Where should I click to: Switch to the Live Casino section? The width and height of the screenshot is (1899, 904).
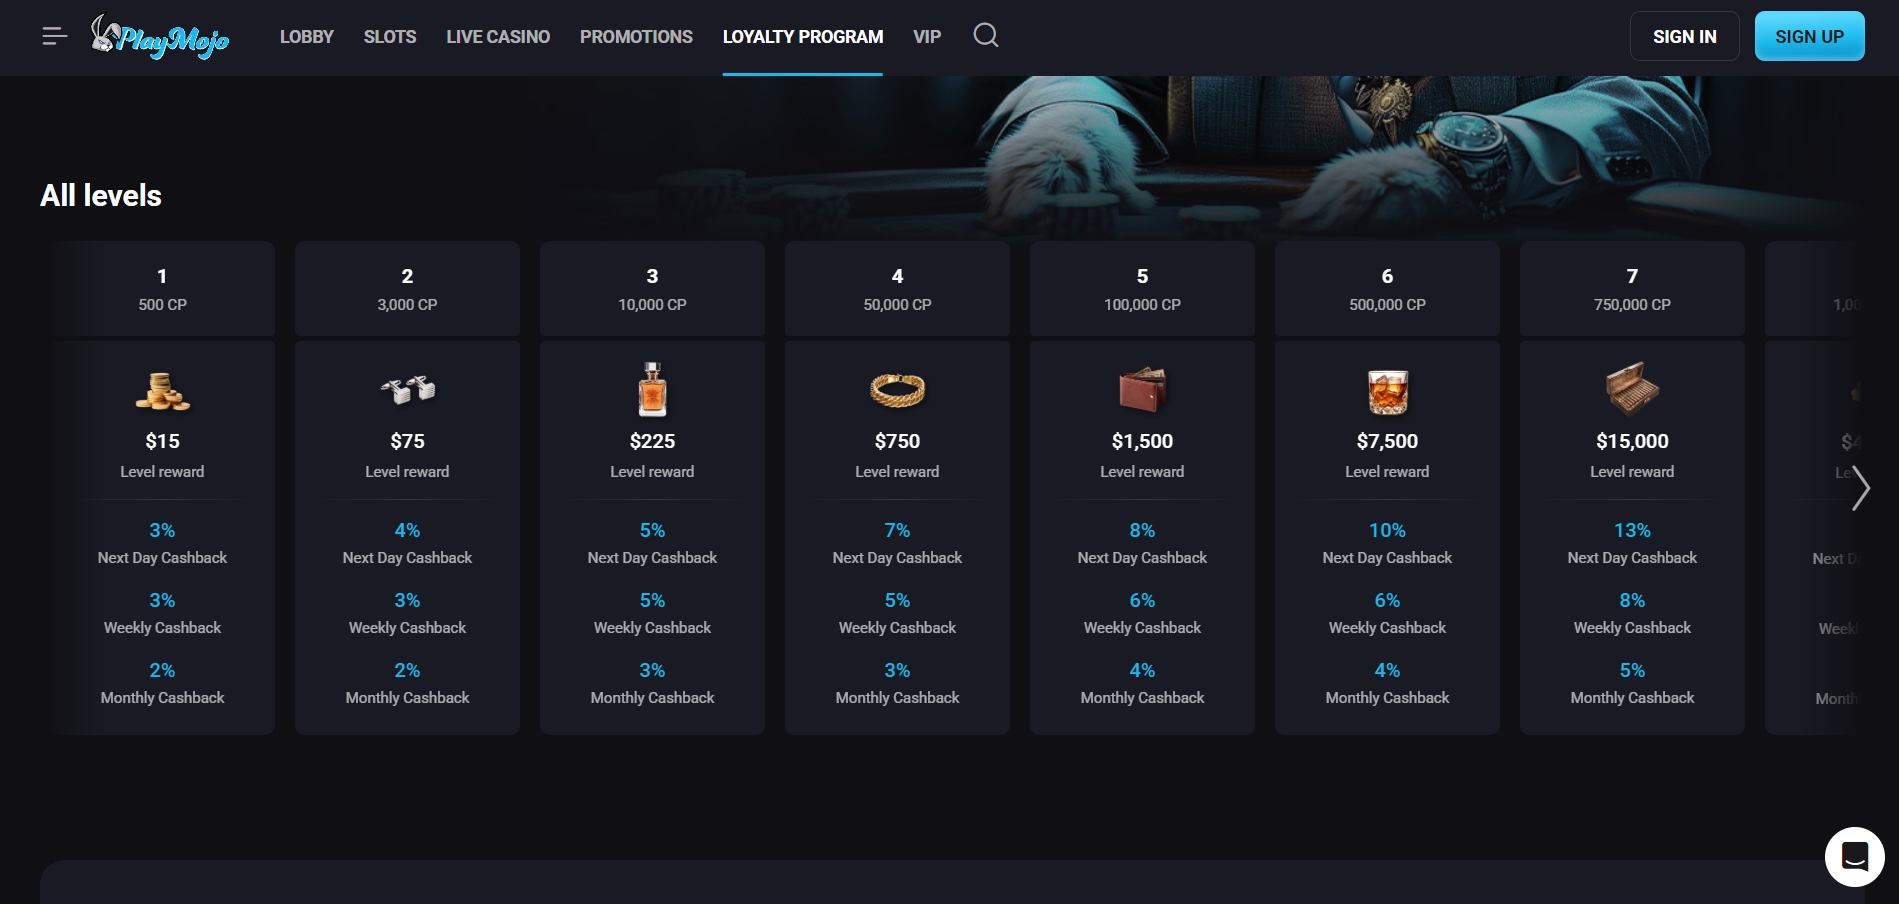pyautogui.click(x=498, y=37)
